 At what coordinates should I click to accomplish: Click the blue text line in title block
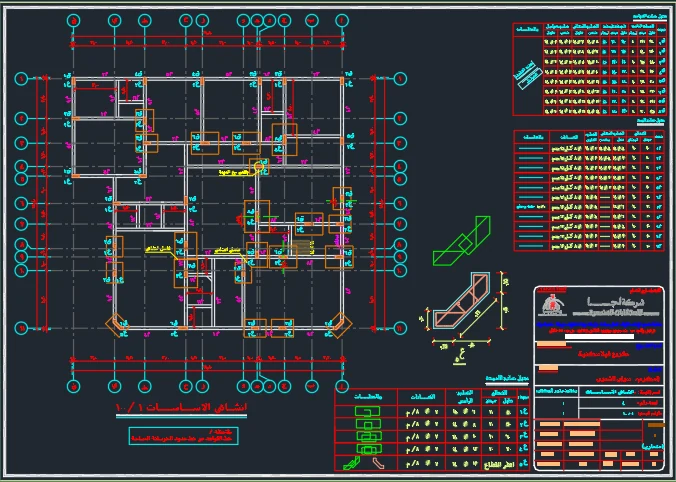(x=599, y=325)
